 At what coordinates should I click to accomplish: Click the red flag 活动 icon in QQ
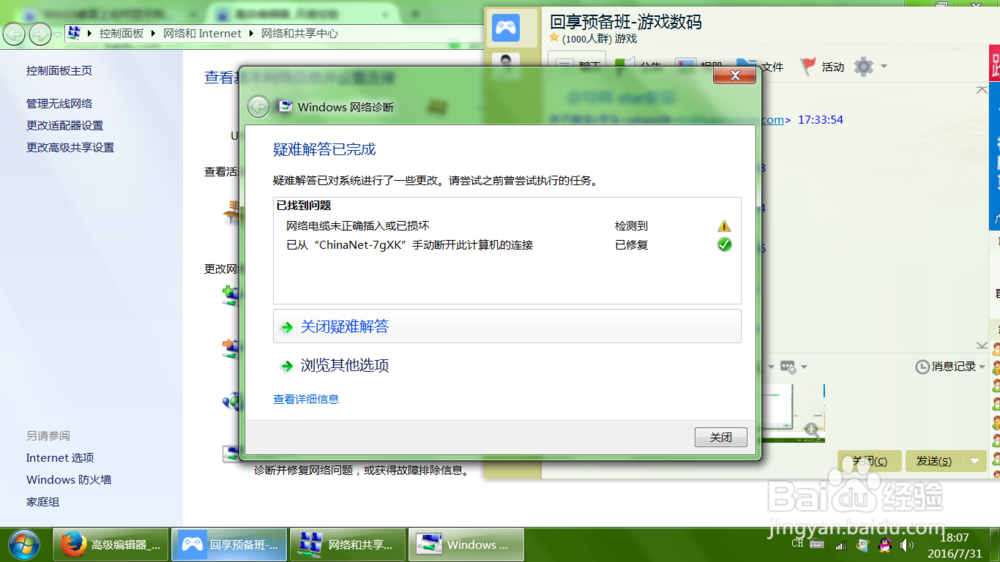pos(808,66)
